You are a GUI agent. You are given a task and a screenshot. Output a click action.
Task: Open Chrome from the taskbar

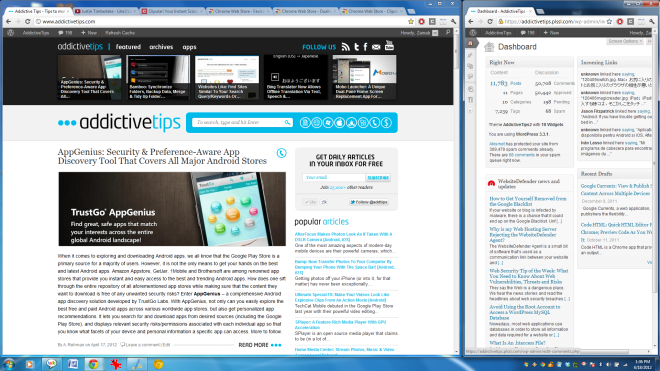93,364
